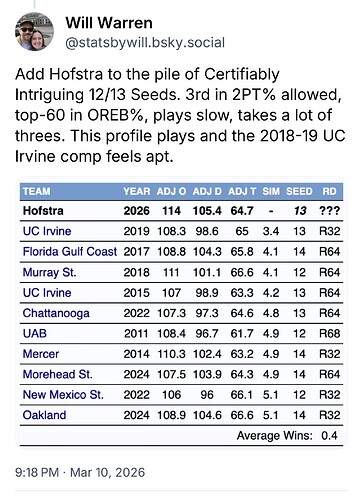Click the UC Irvine 2015 team link
363x499 pixels.
(x=47, y=293)
